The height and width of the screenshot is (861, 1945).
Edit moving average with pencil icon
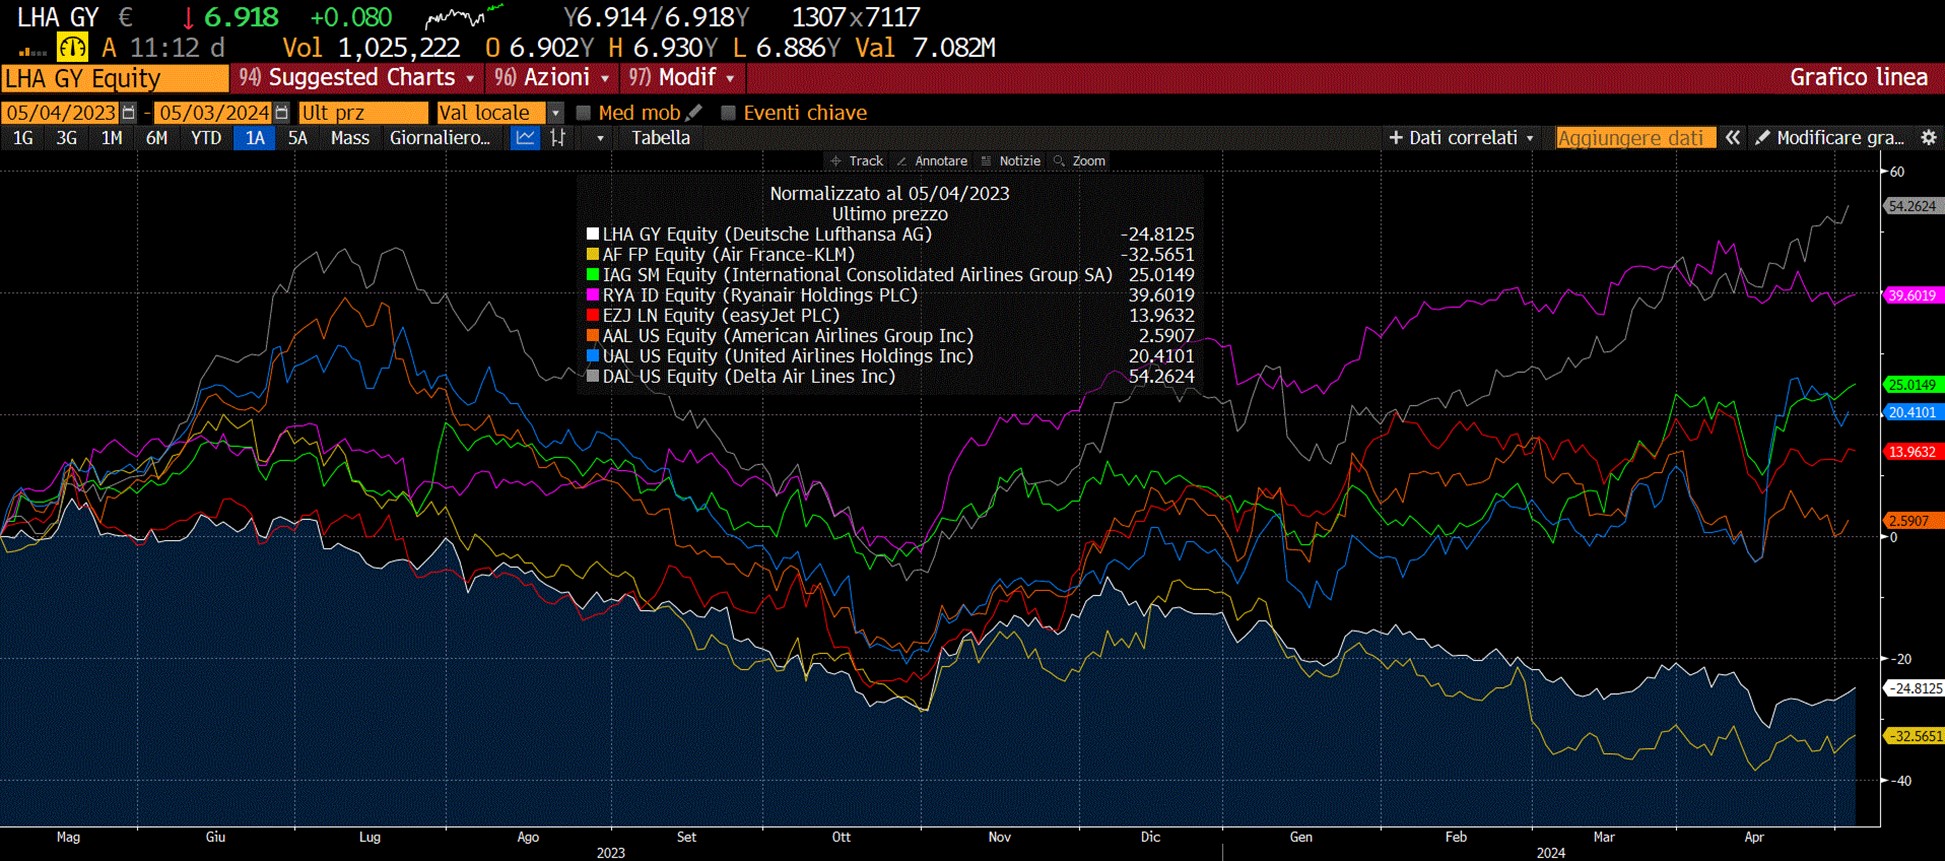coord(695,112)
